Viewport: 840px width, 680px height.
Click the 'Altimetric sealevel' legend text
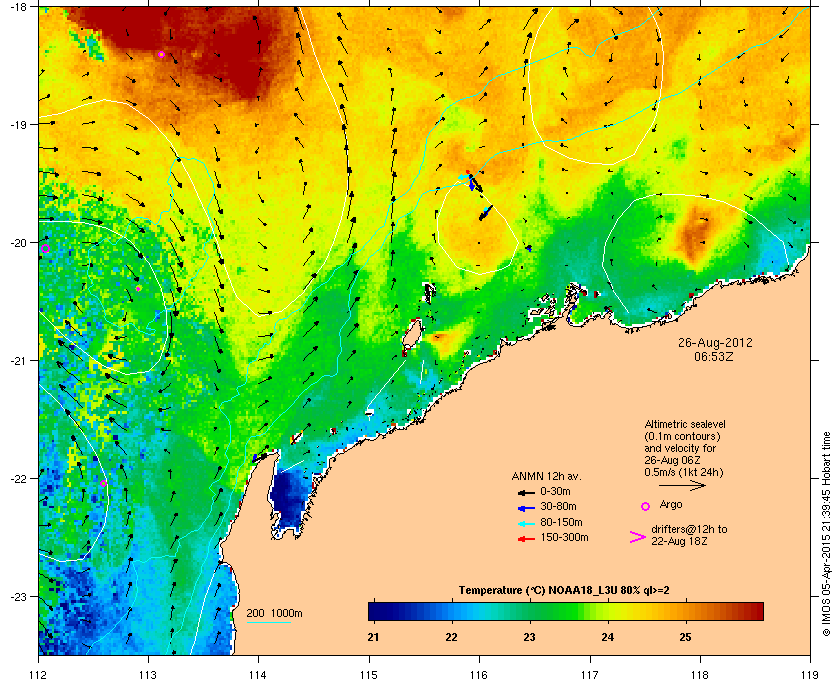coord(685,424)
